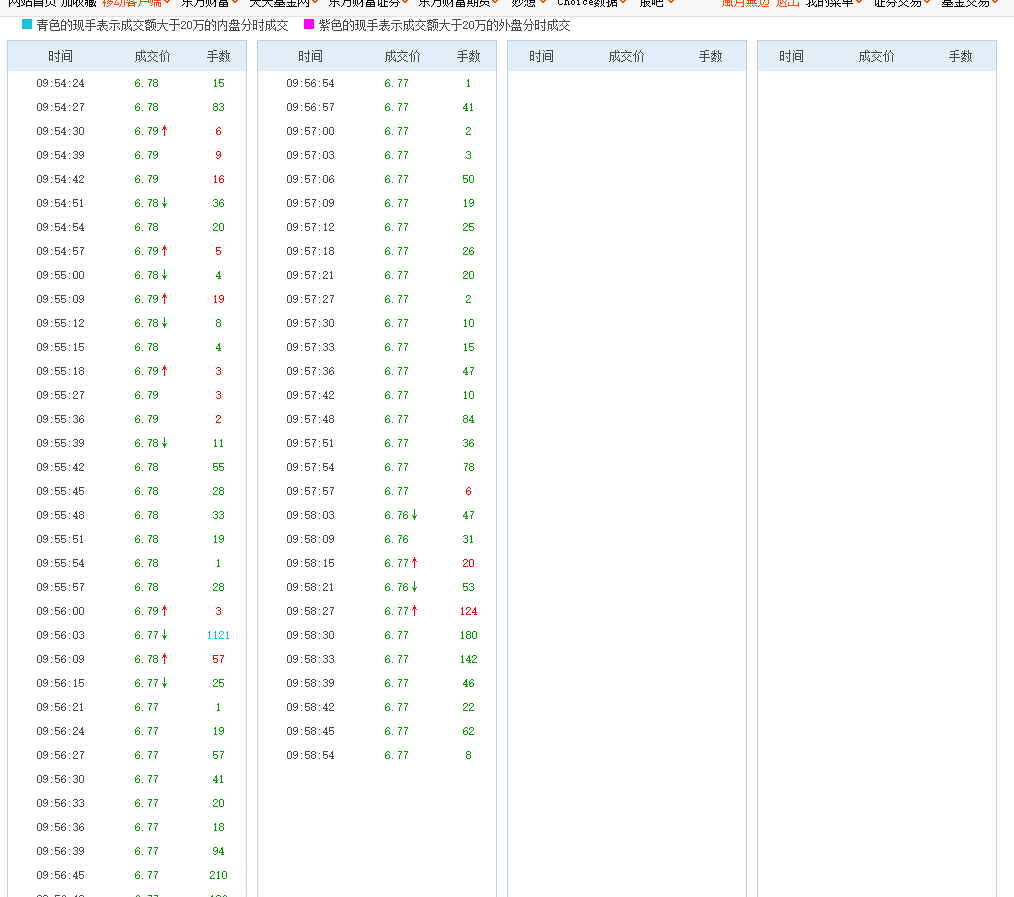Open the 证券交易 dropdown

point(902,3)
